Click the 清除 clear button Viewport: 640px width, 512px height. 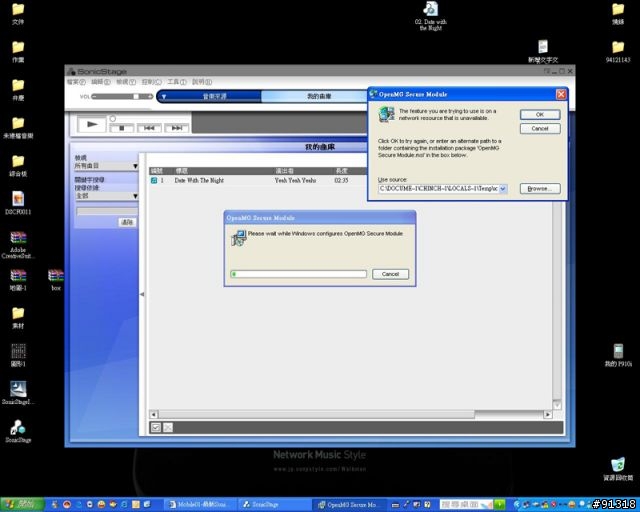[127, 222]
